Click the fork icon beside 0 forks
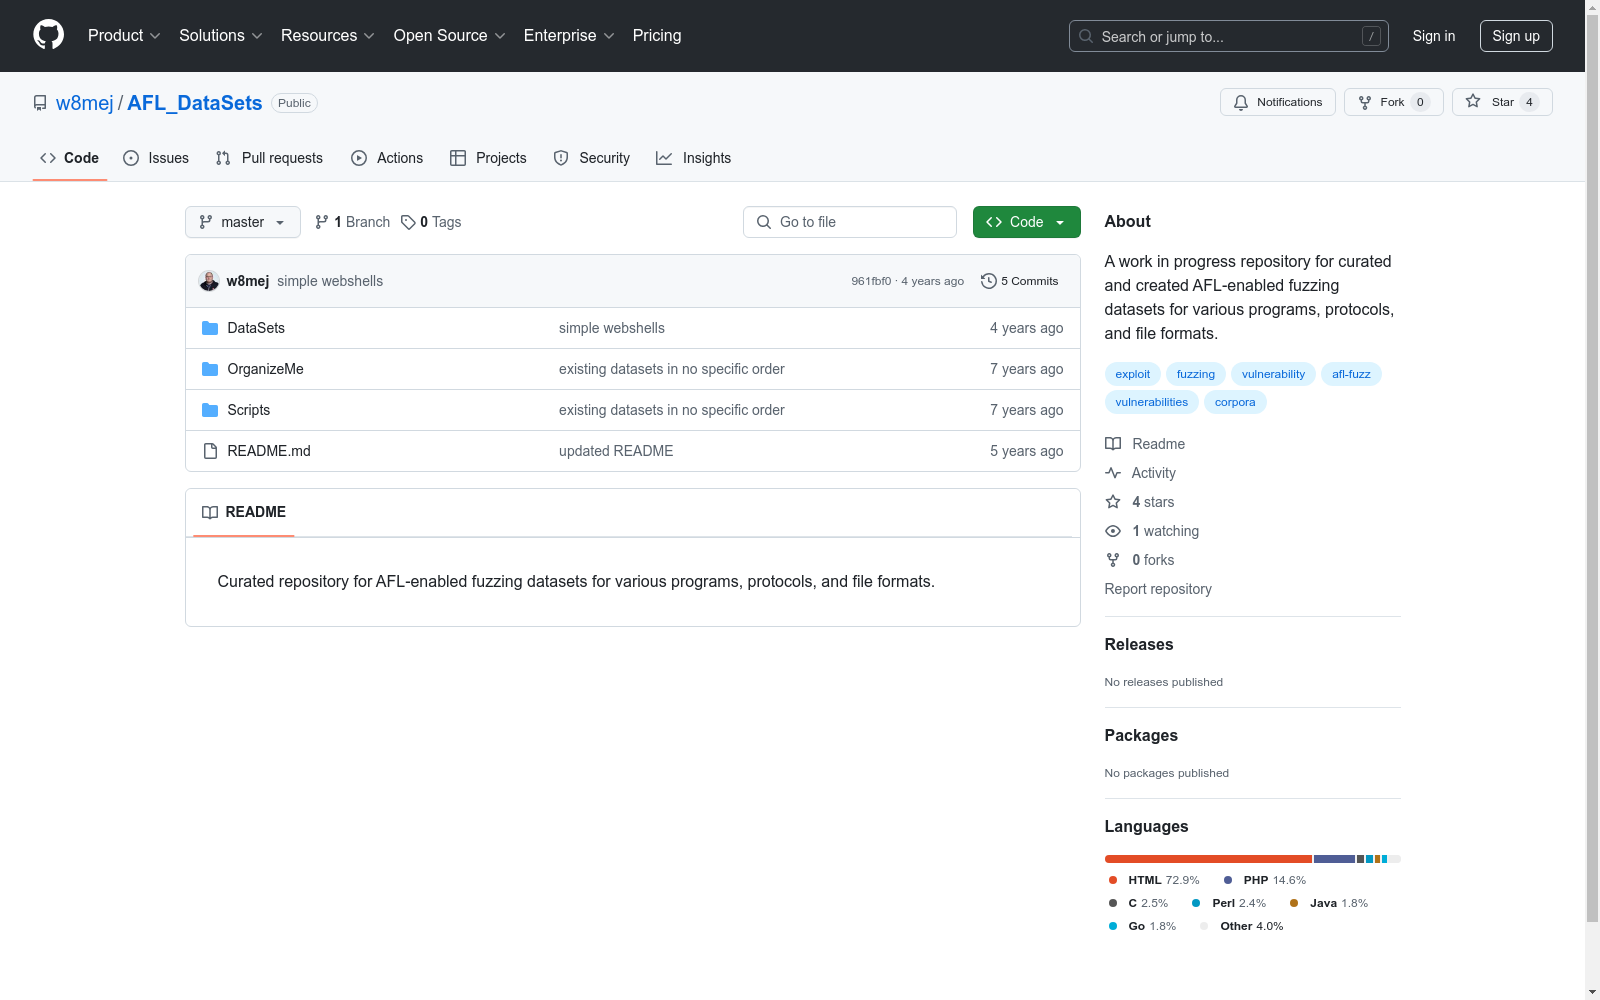 pos(1113,560)
